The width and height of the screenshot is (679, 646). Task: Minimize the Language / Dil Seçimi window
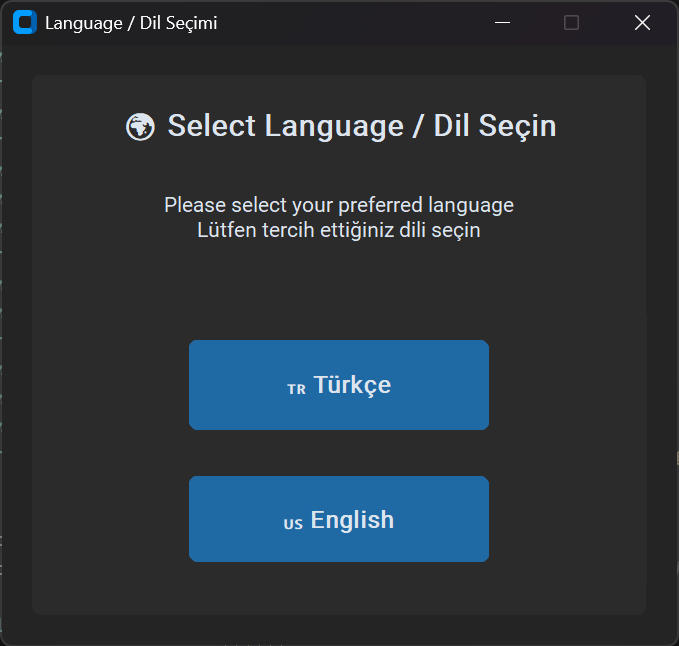click(502, 23)
